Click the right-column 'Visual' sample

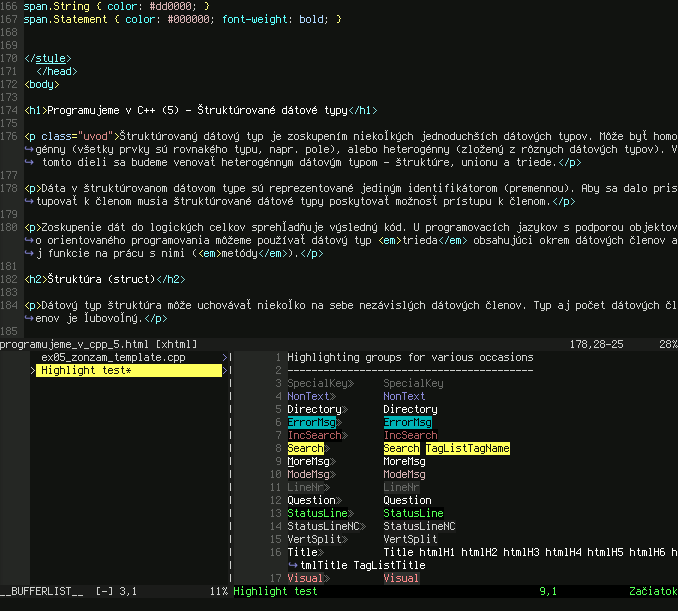(401, 578)
